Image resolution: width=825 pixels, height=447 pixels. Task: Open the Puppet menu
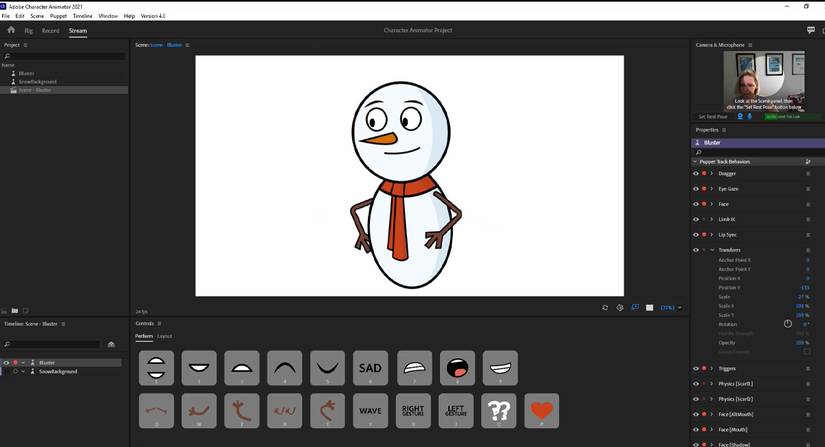58,16
